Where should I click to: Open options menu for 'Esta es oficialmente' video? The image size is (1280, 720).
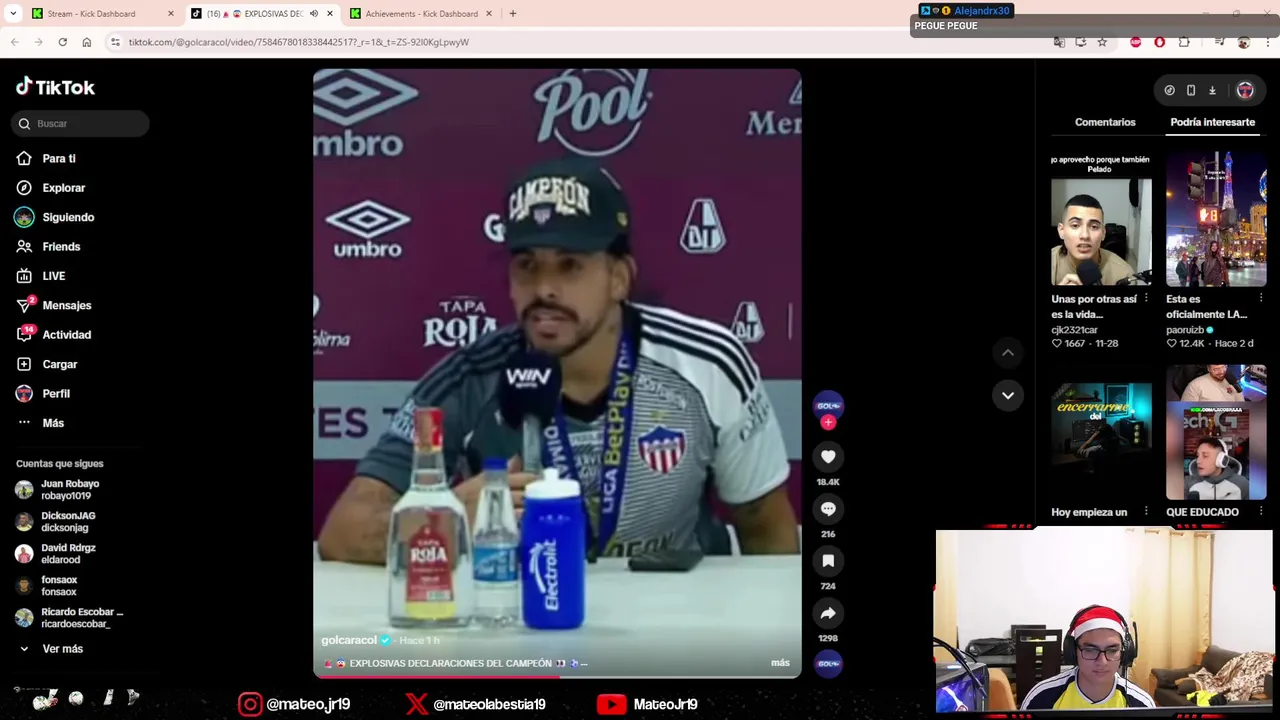[x=1261, y=299]
